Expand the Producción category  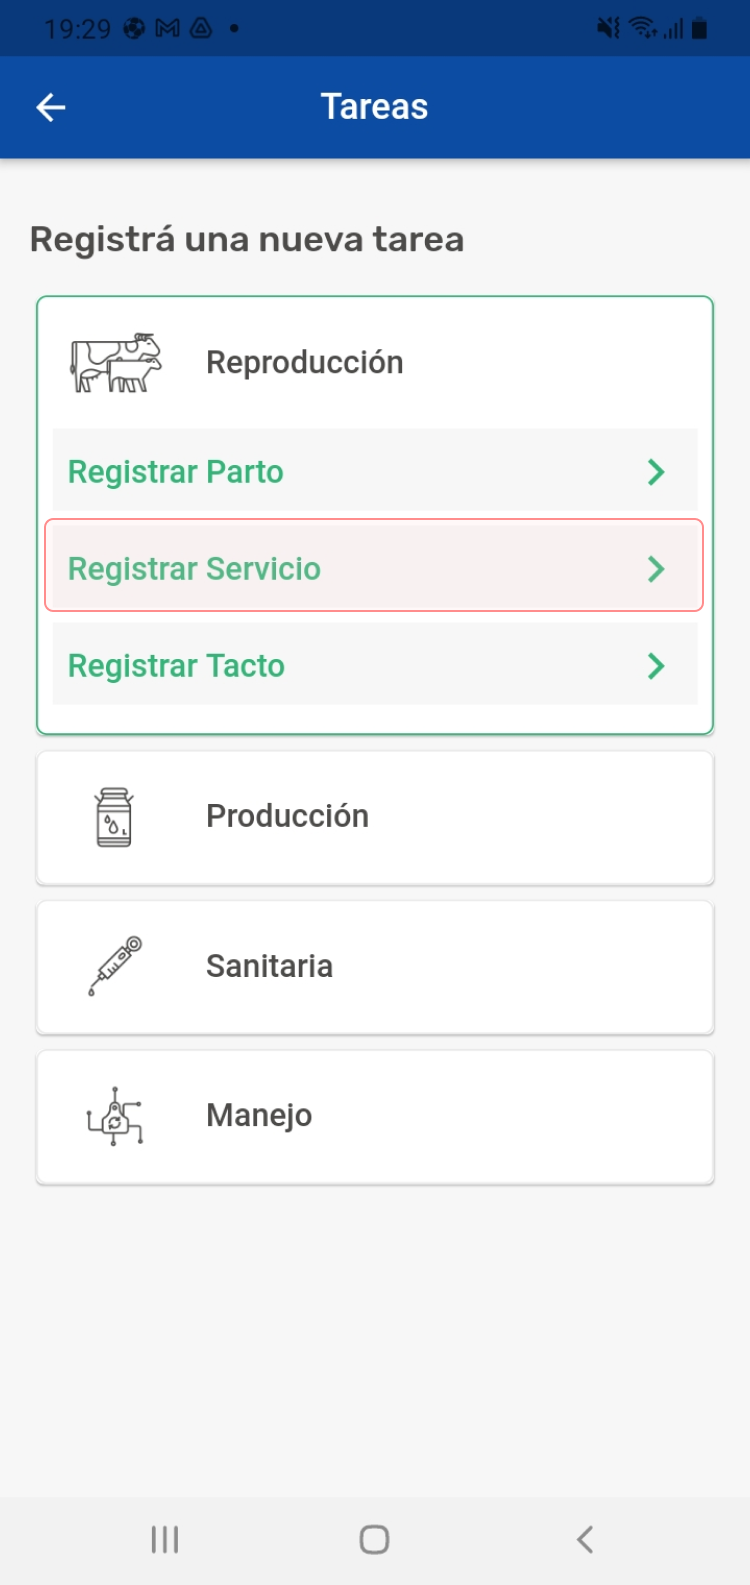288,817
